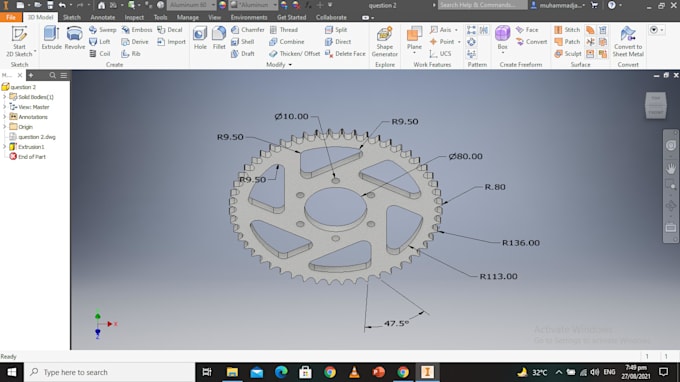Click the UCS work feature
This screenshot has width=680, height=382.
pos(440,53)
